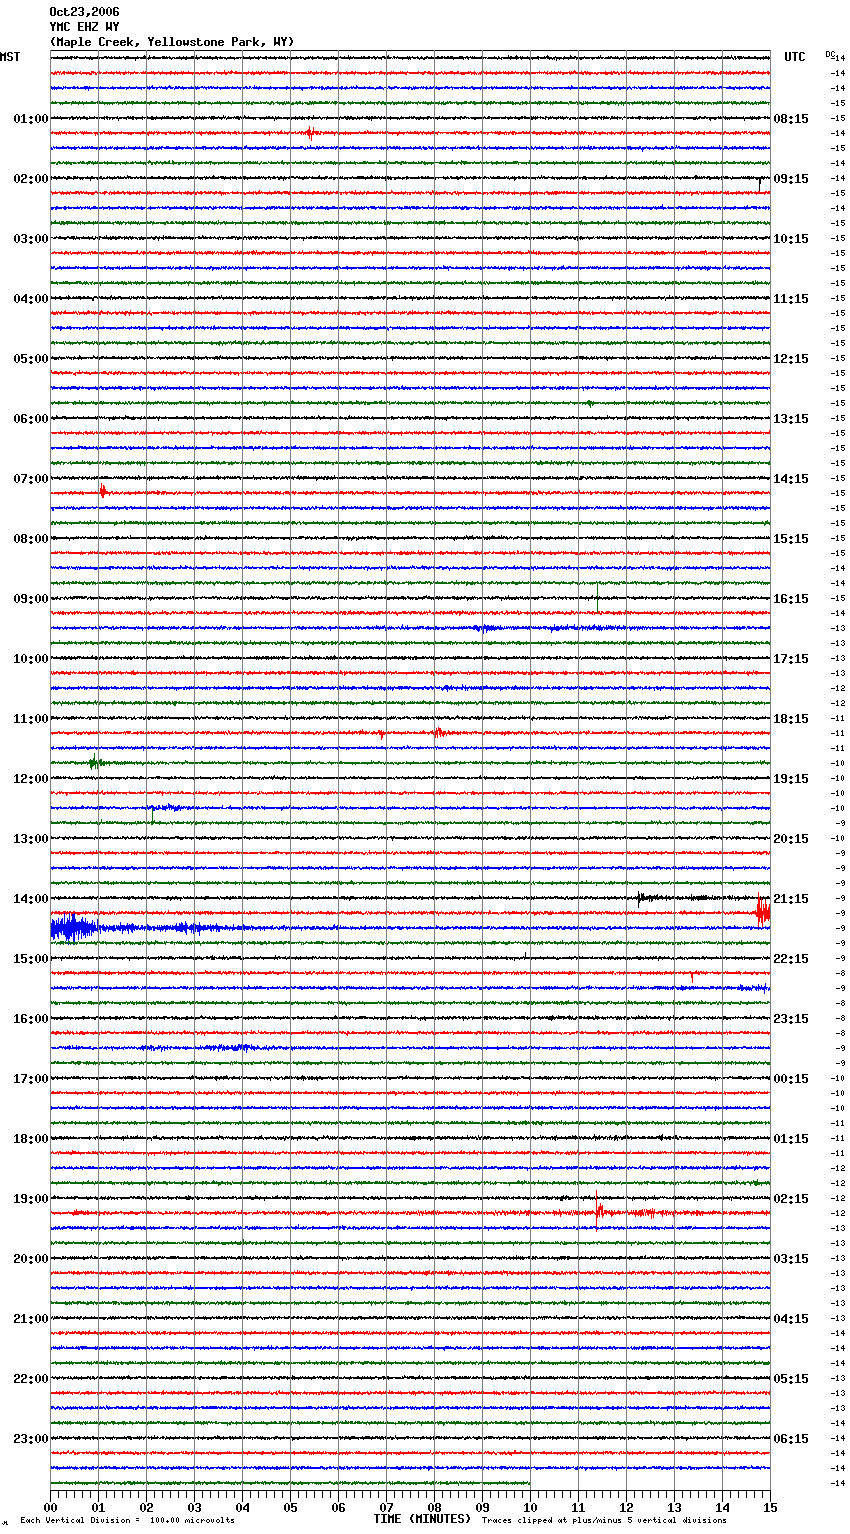Click the 13:15 UTC time label

tap(791, 419)
